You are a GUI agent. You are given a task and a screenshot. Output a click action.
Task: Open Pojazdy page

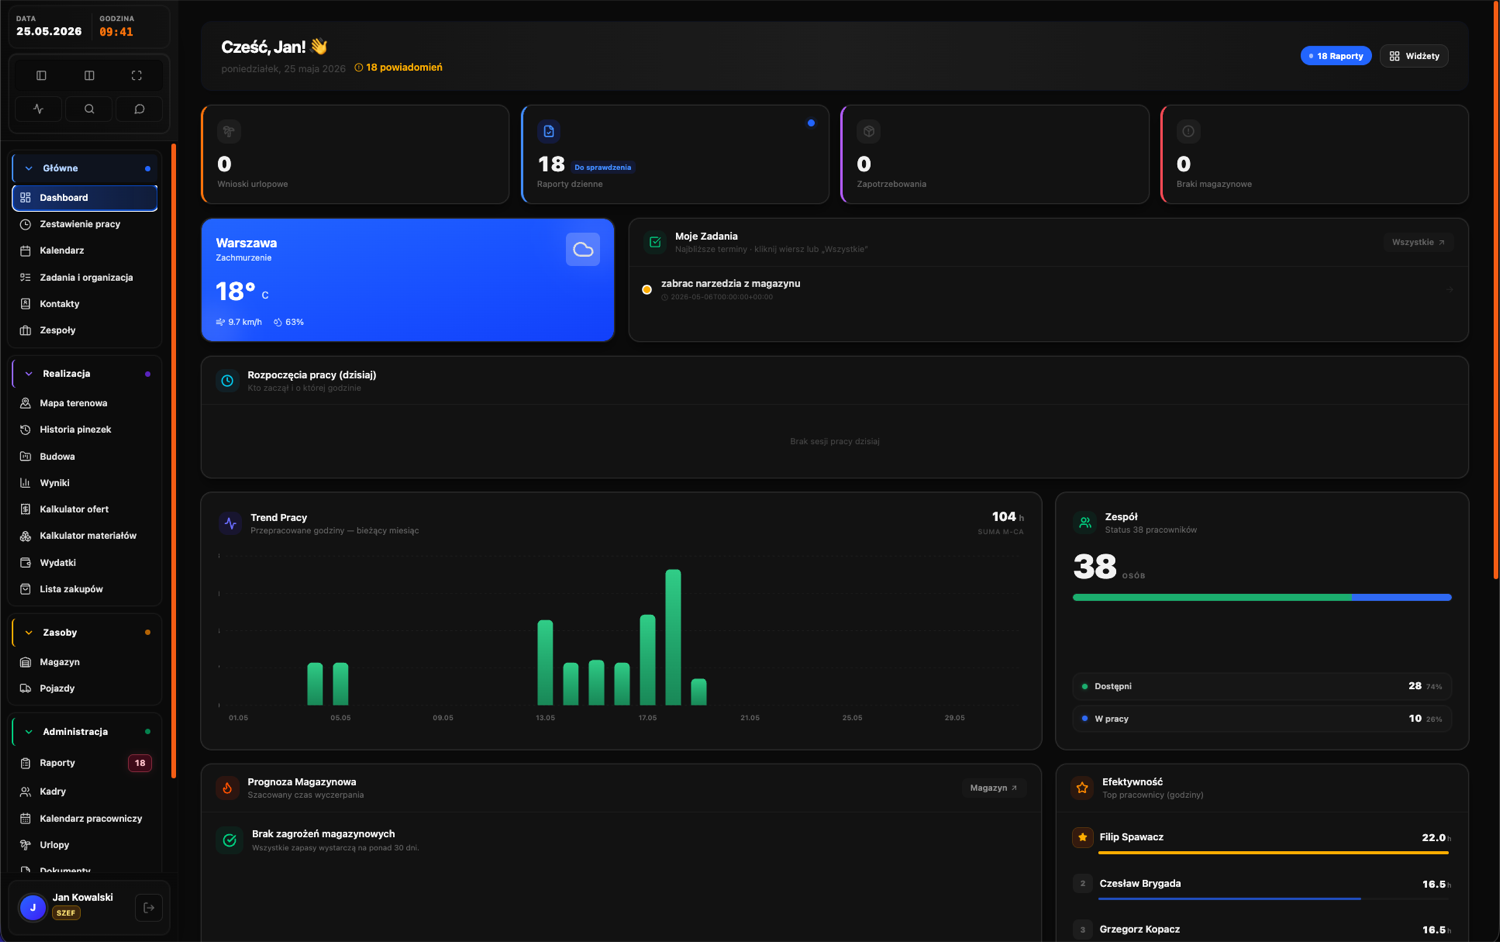pyautogui.click(x=85, y=688)
